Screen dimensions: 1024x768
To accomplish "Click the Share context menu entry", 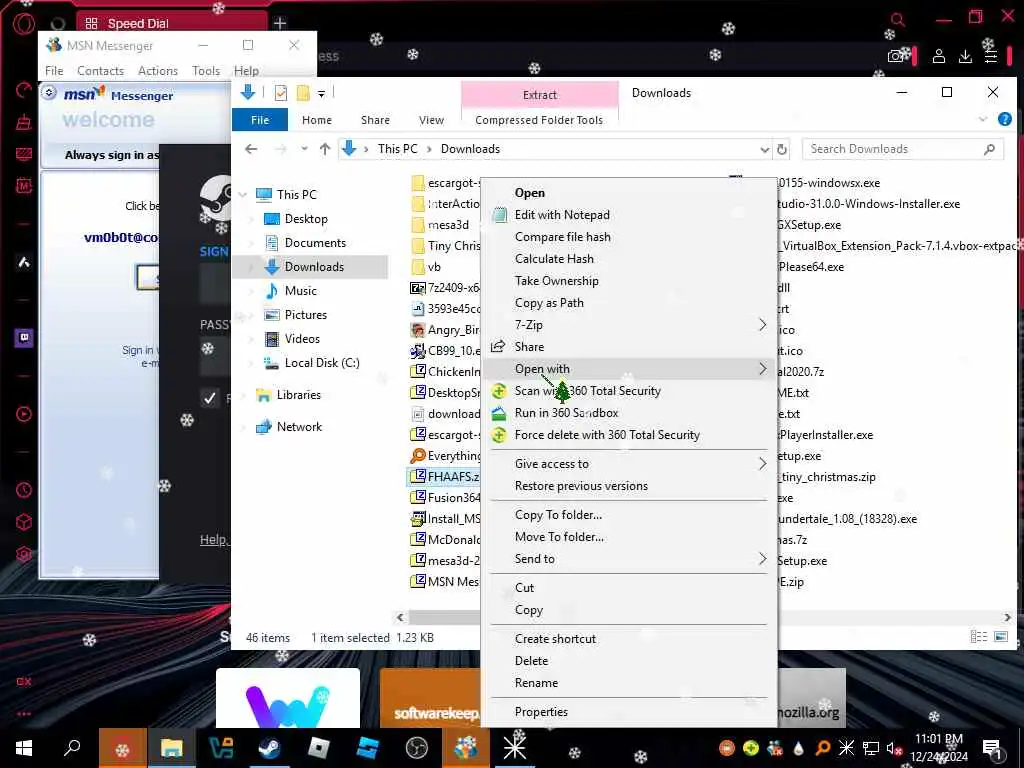I will click(x=529, y=347).
